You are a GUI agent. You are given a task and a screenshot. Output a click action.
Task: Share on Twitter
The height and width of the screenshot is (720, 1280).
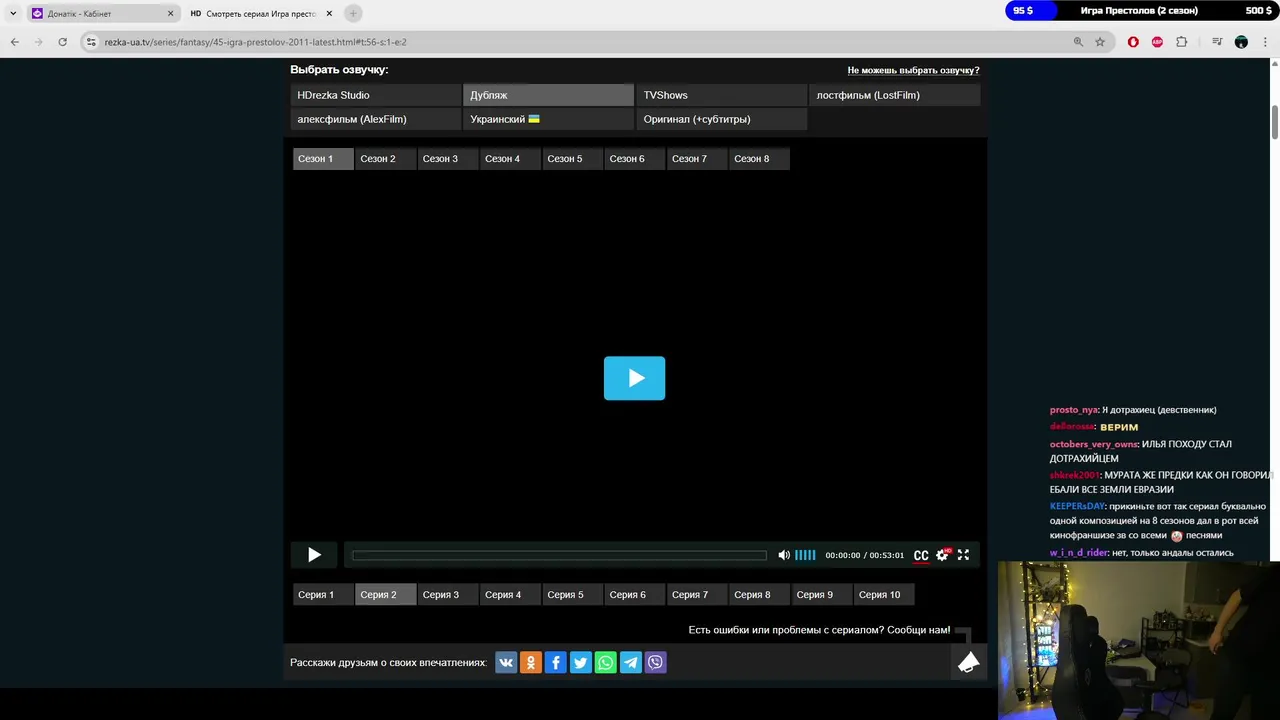581,662
